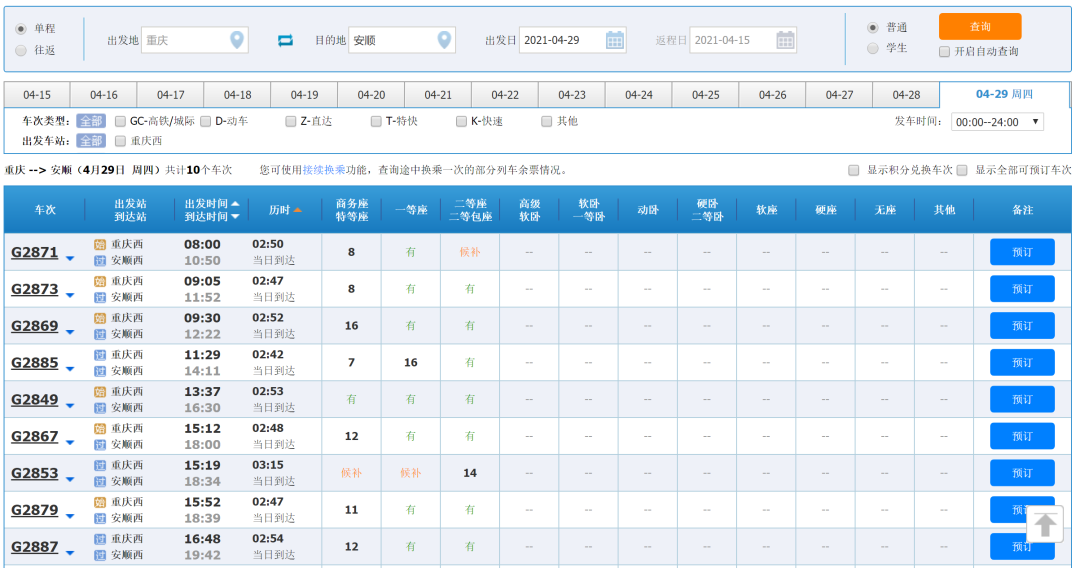Expand the G2871 train details arrow
Viewport: 1080px width, 568px height.
pos(70,258)
